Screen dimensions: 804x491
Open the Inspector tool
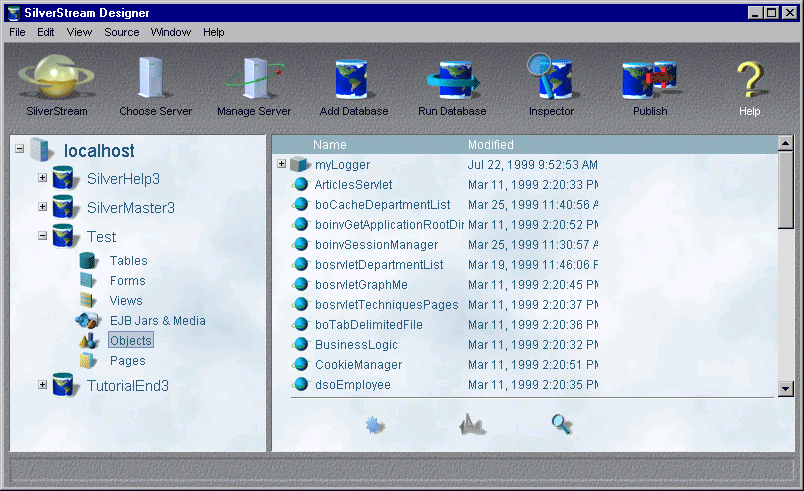point(551,77)
